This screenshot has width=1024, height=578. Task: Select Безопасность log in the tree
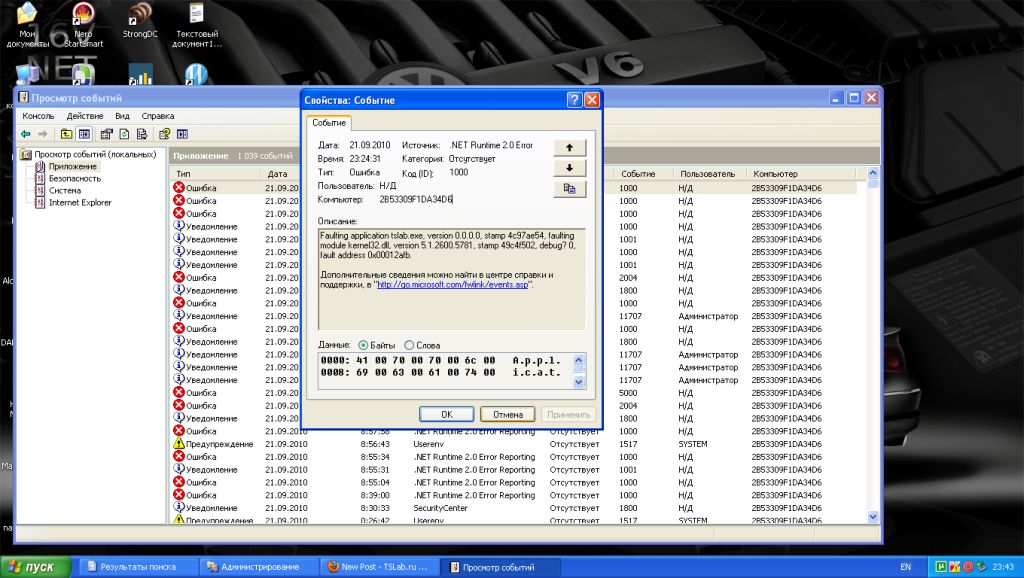coord(73,178)
